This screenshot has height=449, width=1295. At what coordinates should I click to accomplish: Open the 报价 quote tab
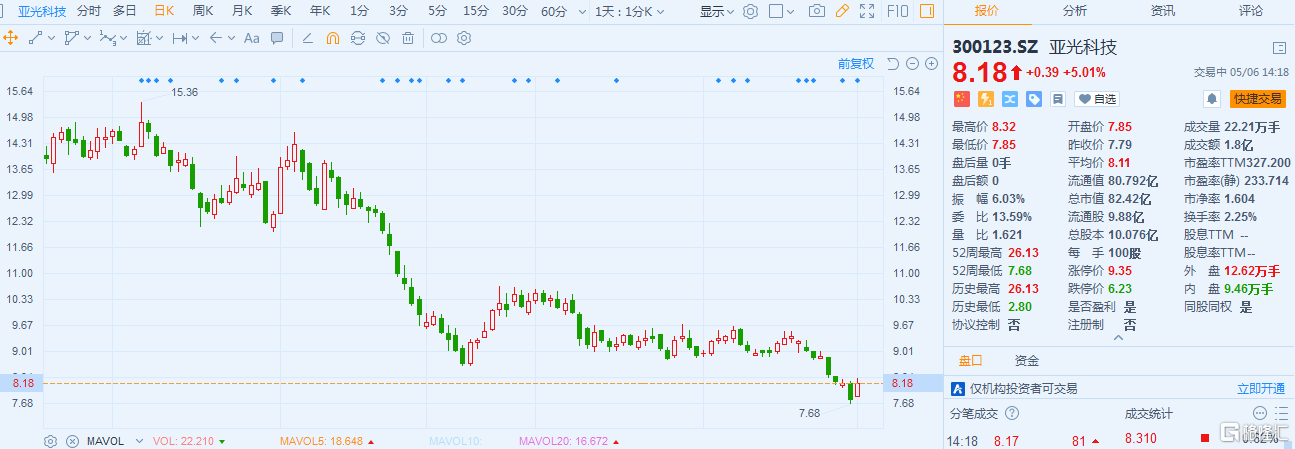click(987, 11)
